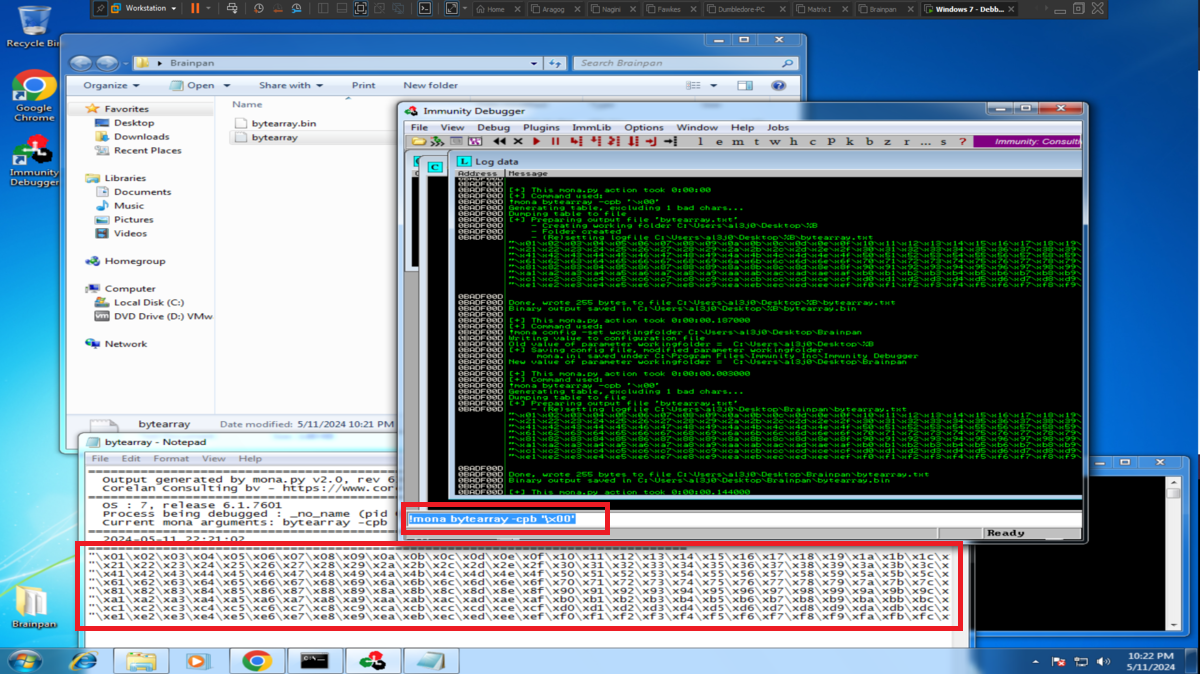Viewport: 1200px width, 674px height.
Task: Select Homegroup in Explorer sidebar
Action: point(135,261)
